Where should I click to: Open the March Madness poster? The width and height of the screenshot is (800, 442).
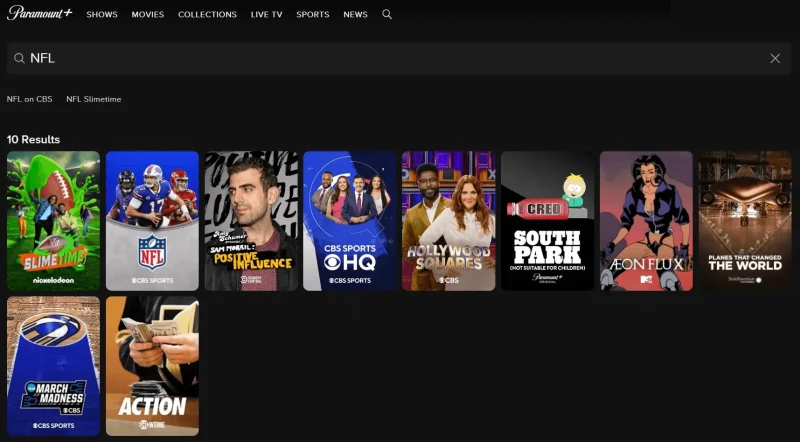coord(53,366)
